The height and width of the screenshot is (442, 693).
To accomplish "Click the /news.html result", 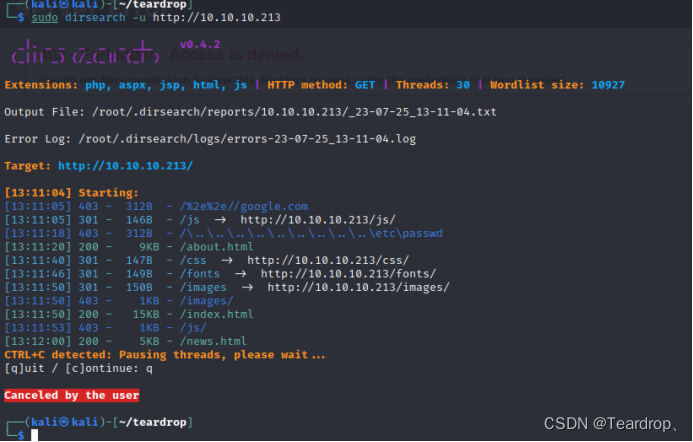I will (213, 341).
